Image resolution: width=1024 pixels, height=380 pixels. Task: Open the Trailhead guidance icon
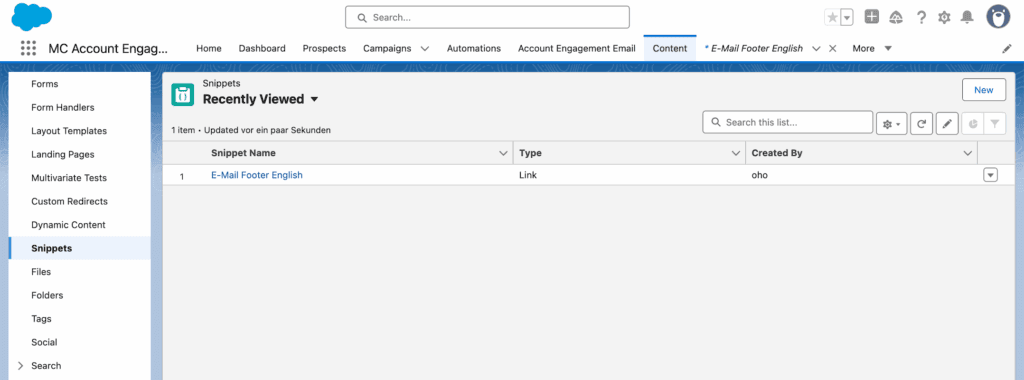pyautogui.click(x=896, y=18)
